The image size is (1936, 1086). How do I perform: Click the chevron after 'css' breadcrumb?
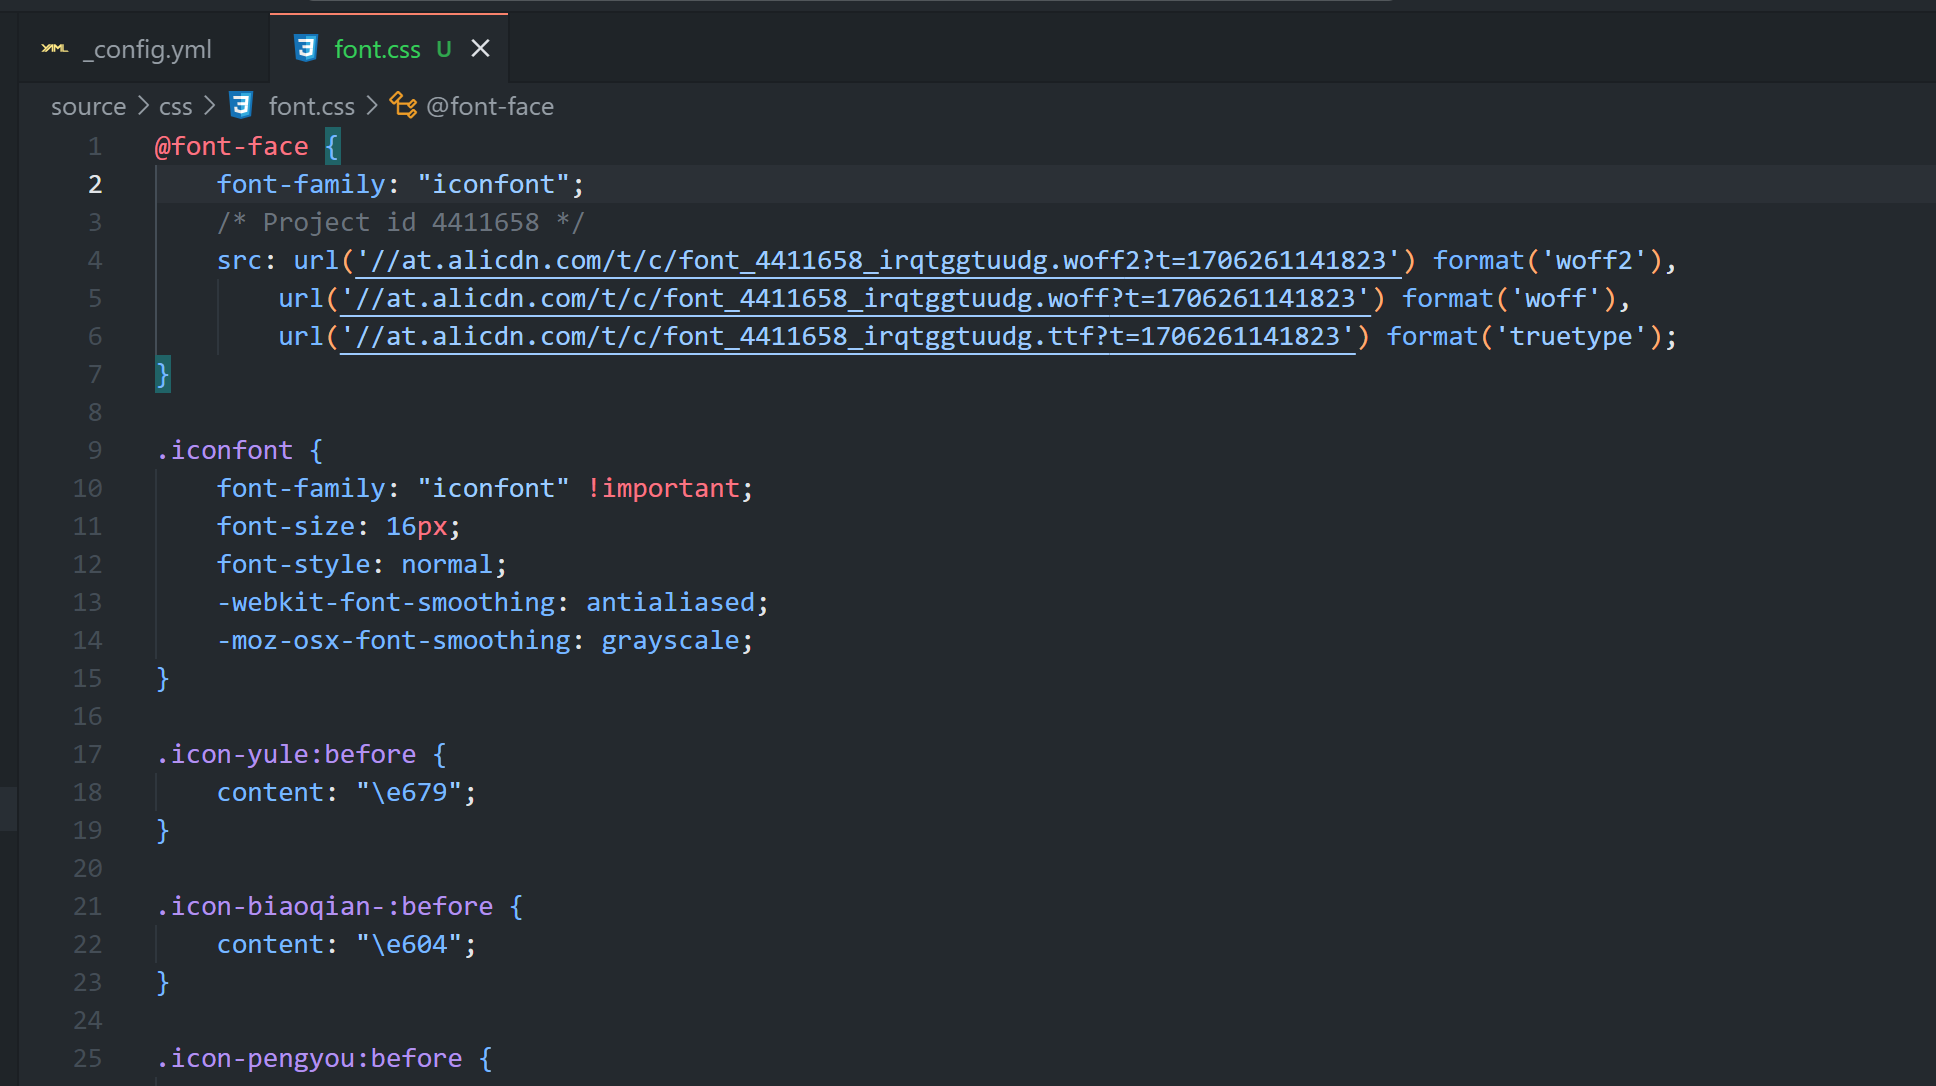pyautogui.click(x=209, y=106)
